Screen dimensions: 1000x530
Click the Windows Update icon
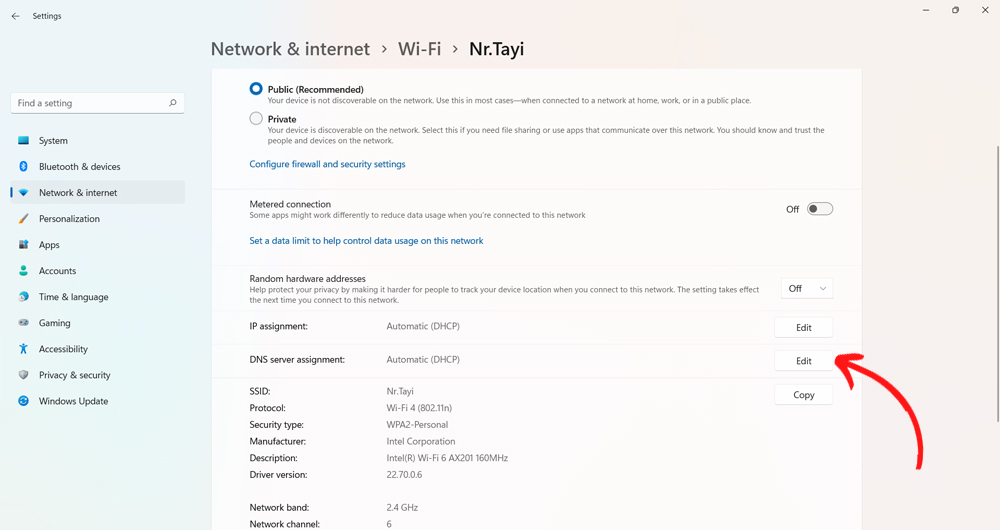23,401
